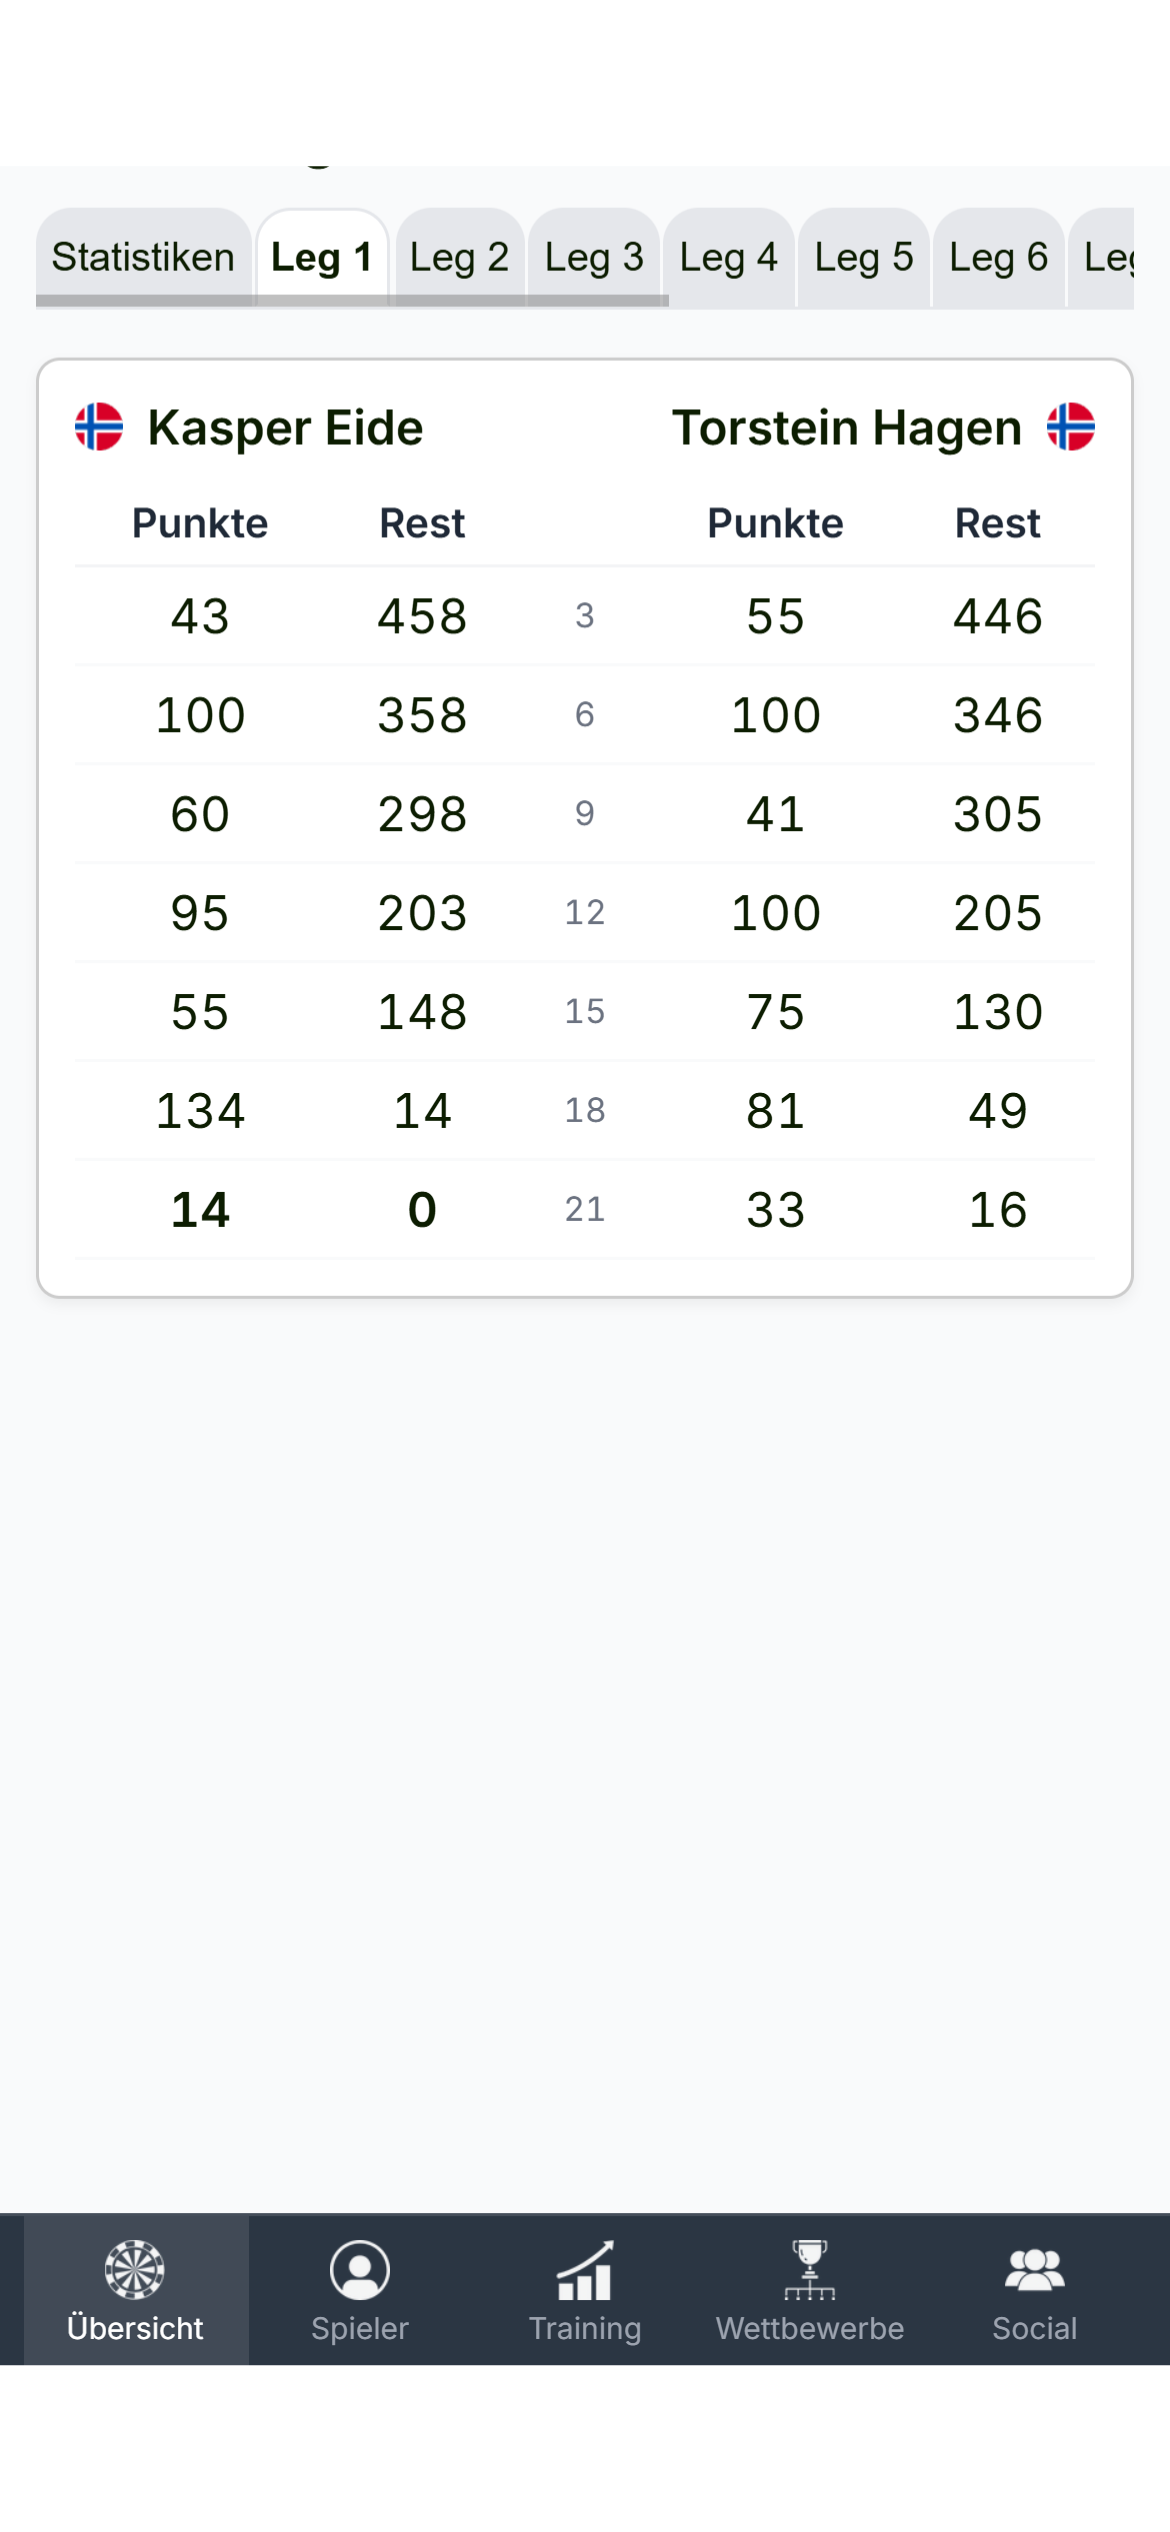Tap the Training chart icon

(x=585, y=2269)
